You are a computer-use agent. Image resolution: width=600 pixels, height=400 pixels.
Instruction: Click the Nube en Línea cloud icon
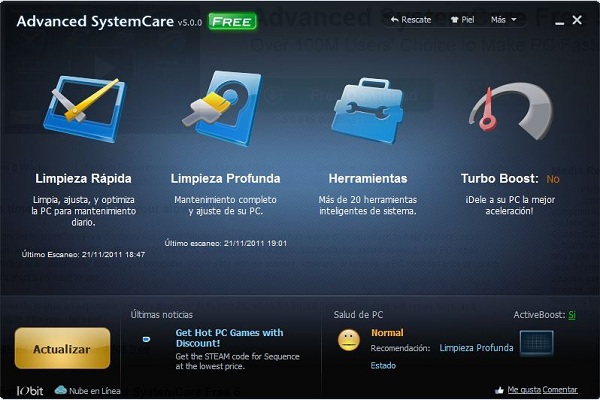tap(61, 389)
